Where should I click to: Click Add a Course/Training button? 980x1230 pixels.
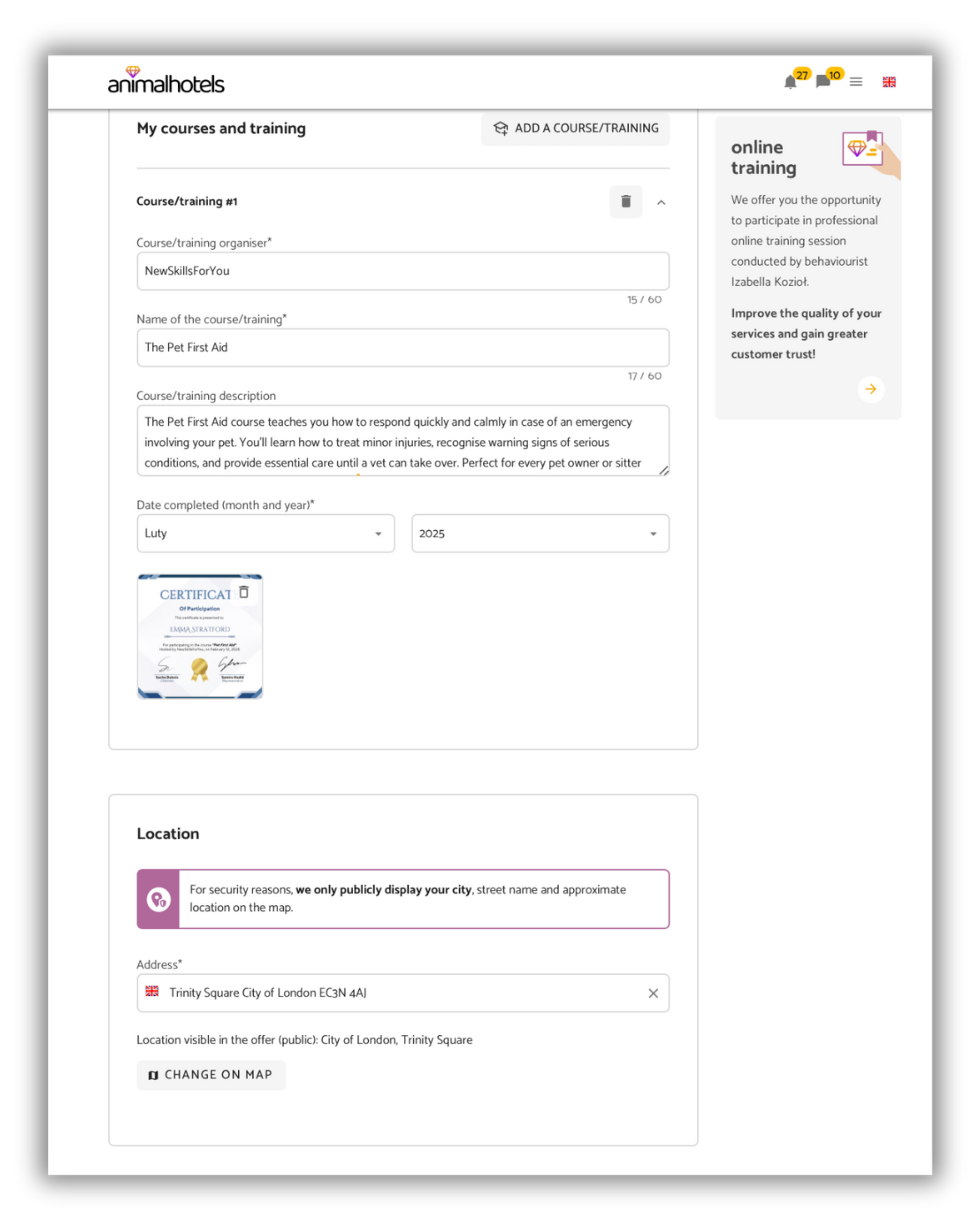point(575,129)
